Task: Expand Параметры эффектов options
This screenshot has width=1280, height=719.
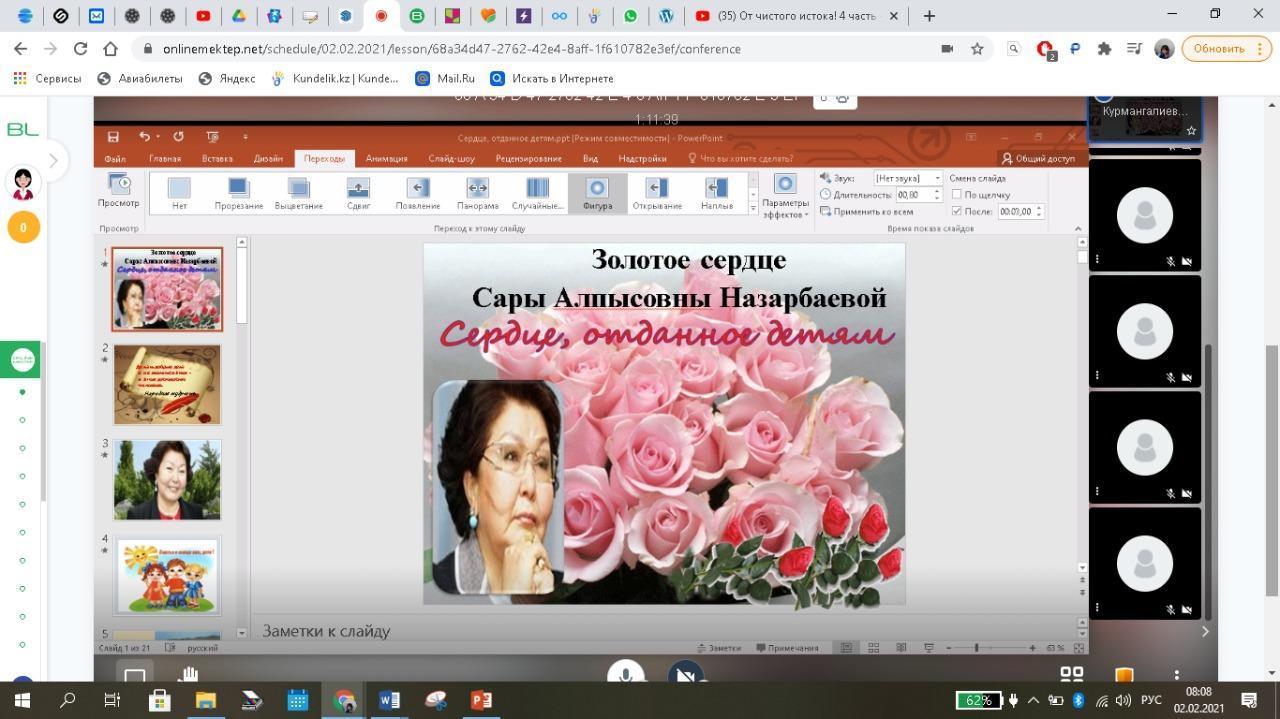Action: point(785,196)
